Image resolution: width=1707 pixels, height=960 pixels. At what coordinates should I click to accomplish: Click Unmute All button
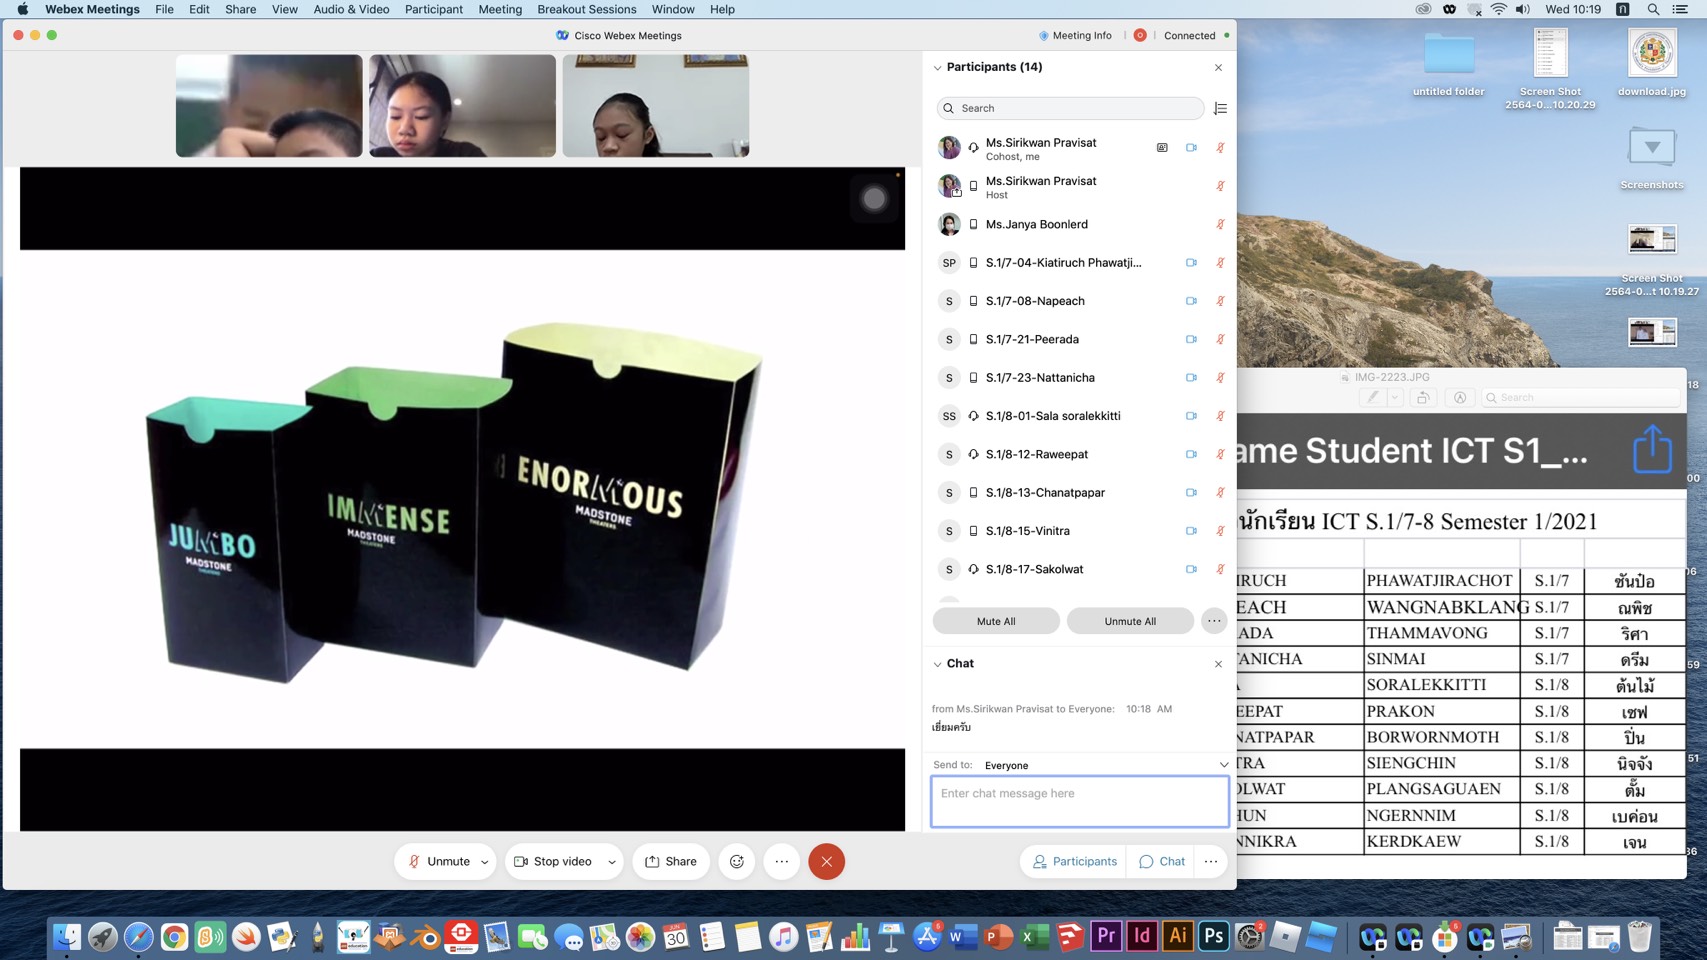[x=1130, y=621]
